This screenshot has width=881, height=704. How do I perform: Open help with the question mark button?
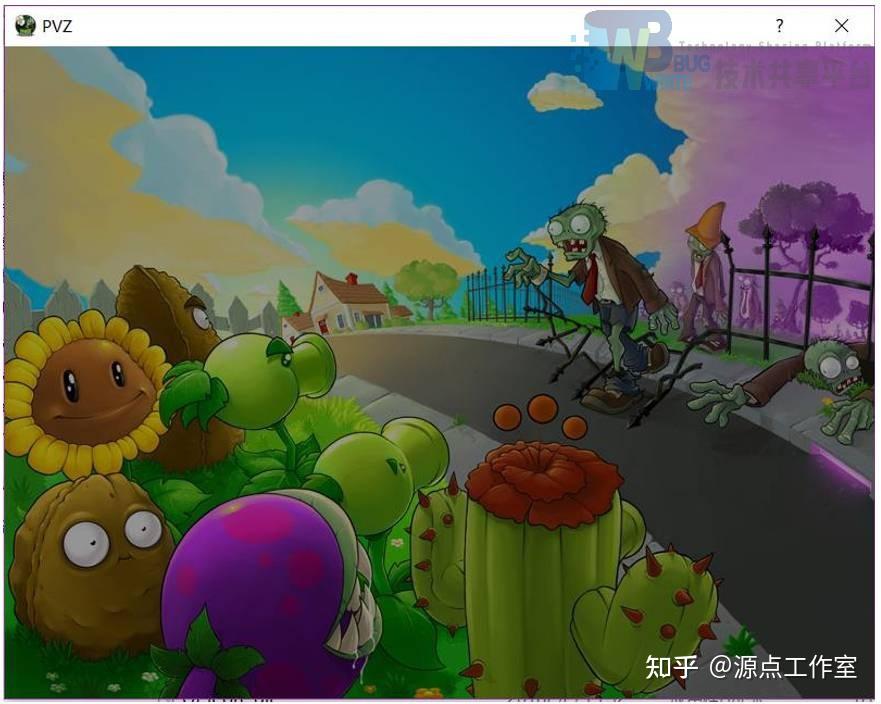click(x=779, y=25)
